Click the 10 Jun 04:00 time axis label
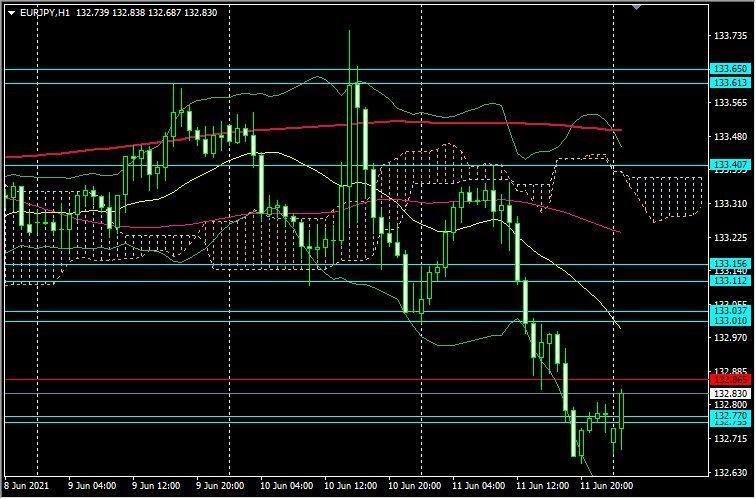This screenshot has height=499, width=756. click(x=286, y=486)
